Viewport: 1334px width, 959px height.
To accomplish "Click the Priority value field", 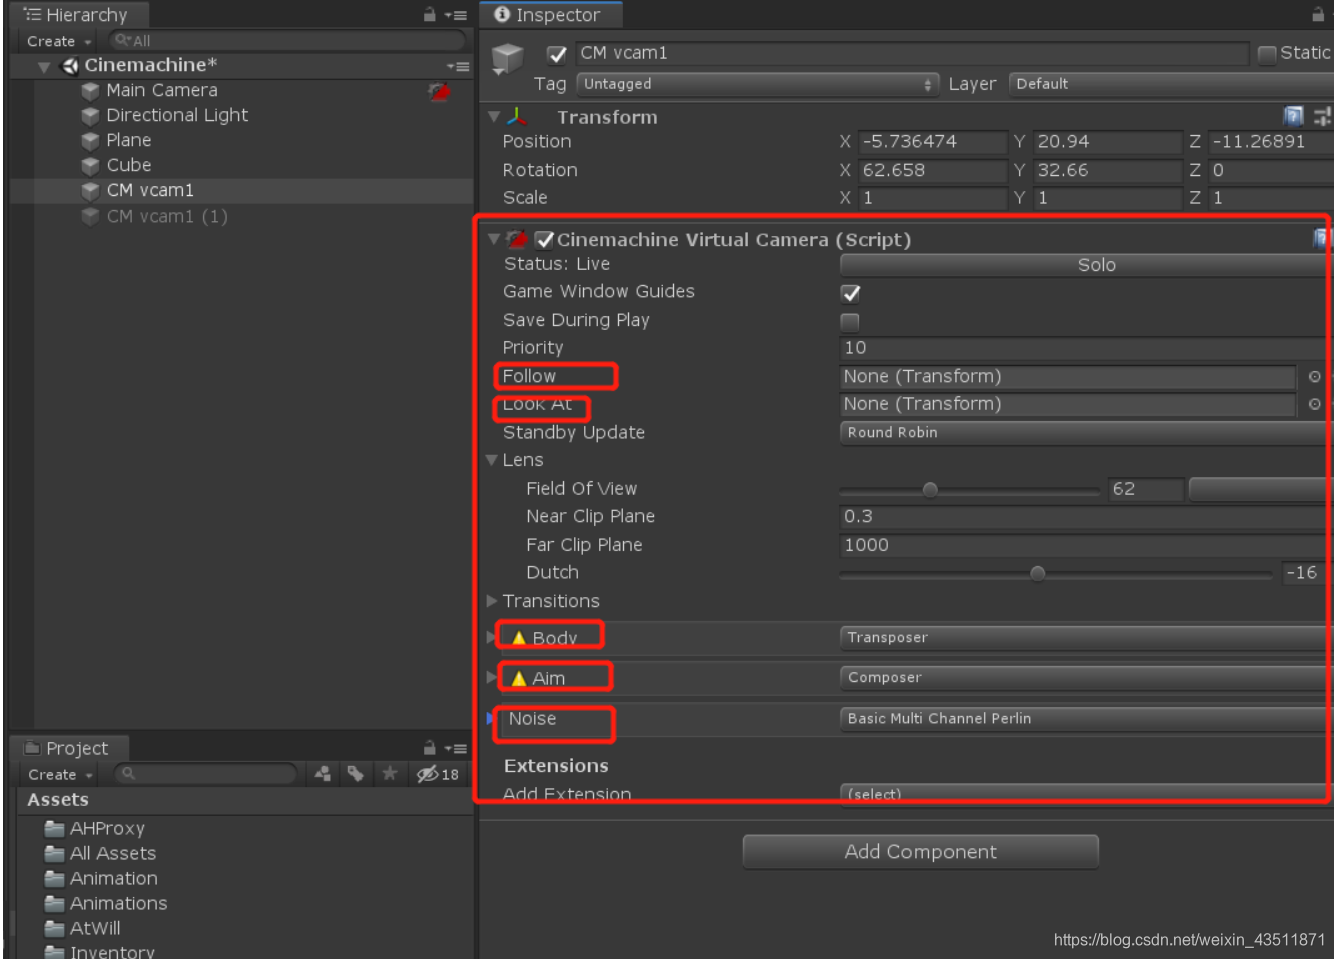I will 1086,348.
